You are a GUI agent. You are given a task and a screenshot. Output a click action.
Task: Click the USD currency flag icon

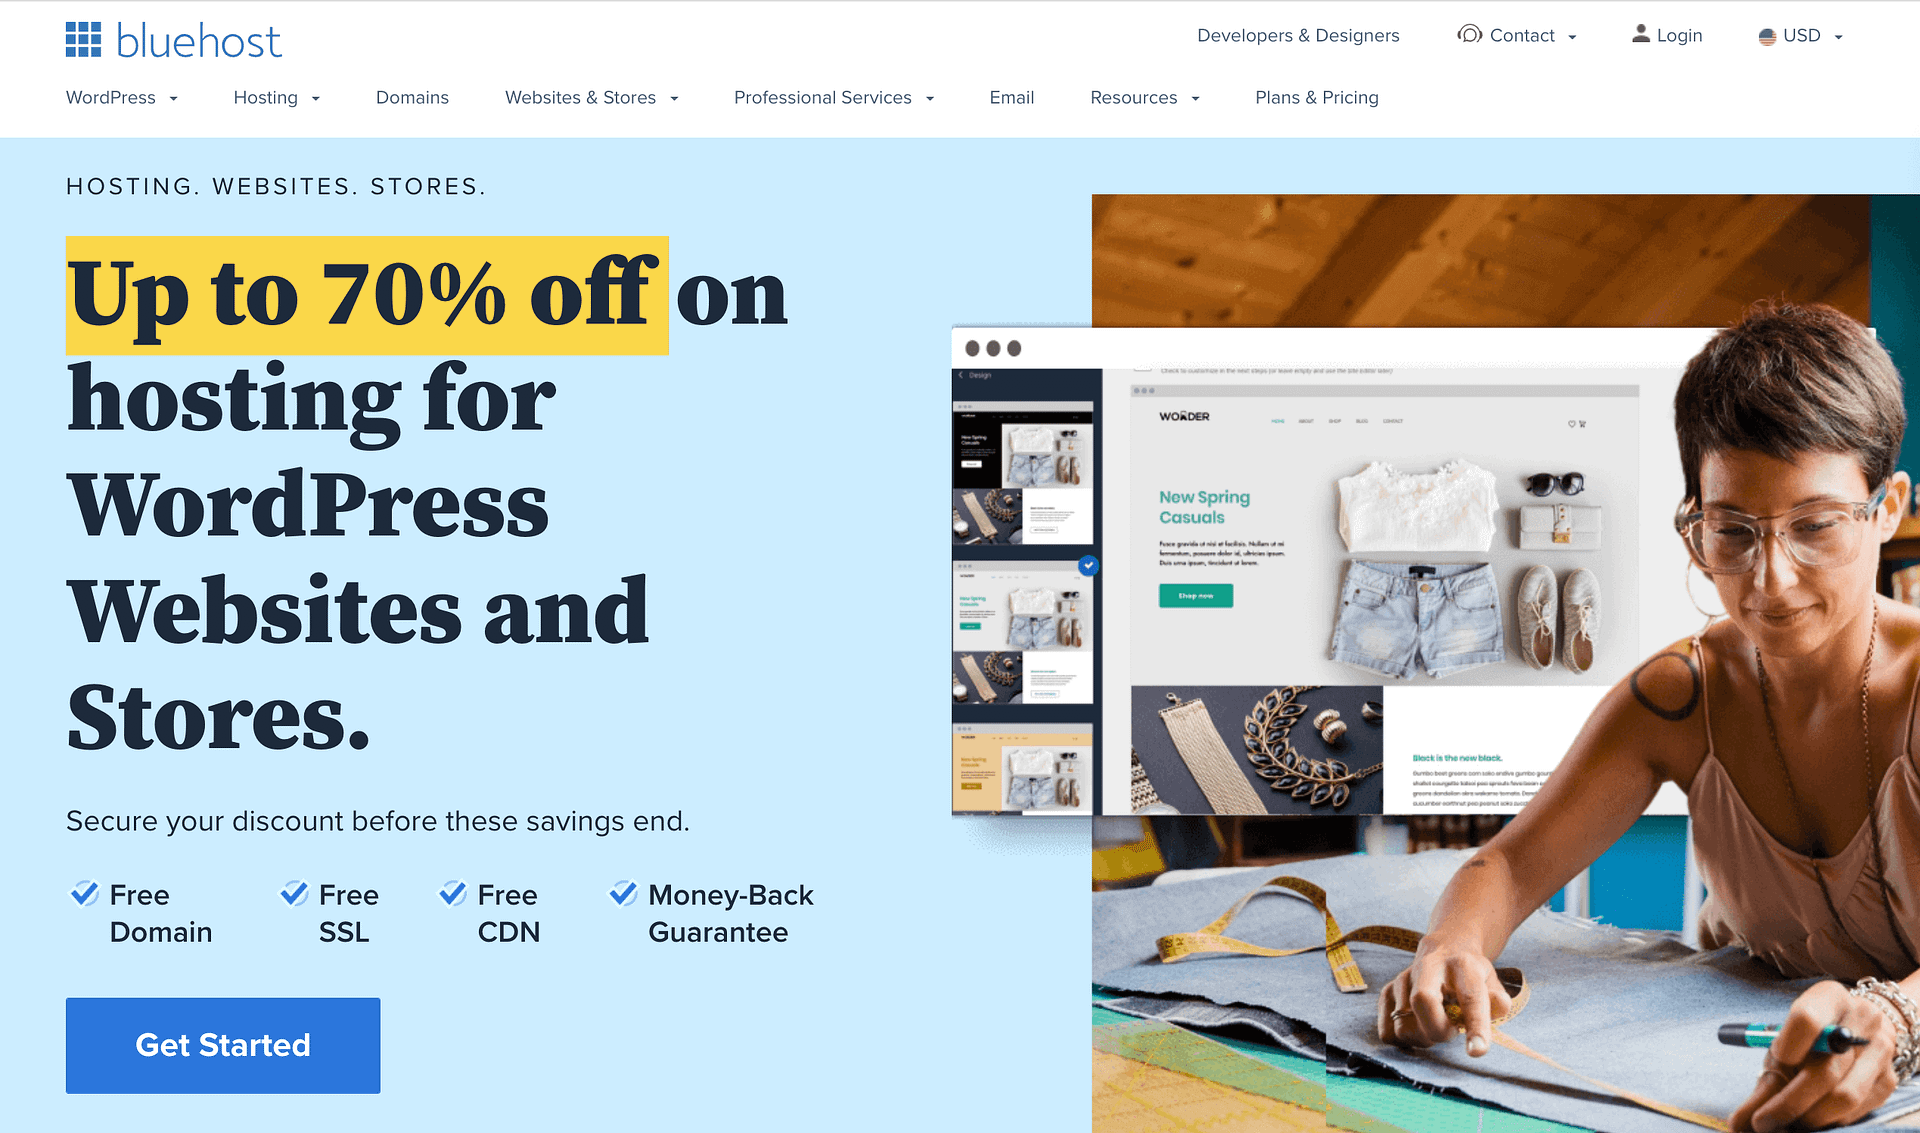tap(1768, 36)
